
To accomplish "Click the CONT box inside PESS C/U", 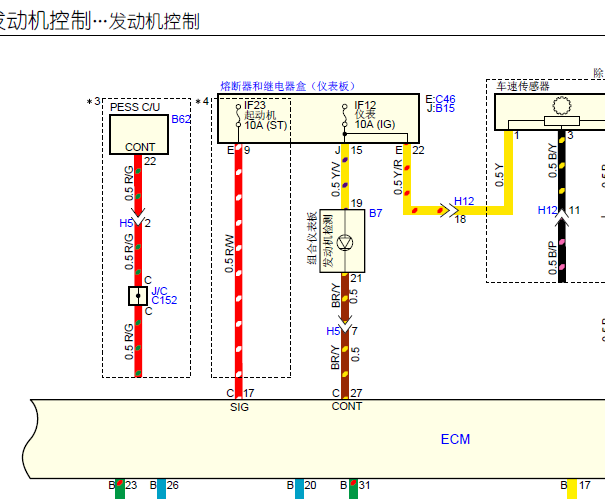I will [x=139, y=135].
